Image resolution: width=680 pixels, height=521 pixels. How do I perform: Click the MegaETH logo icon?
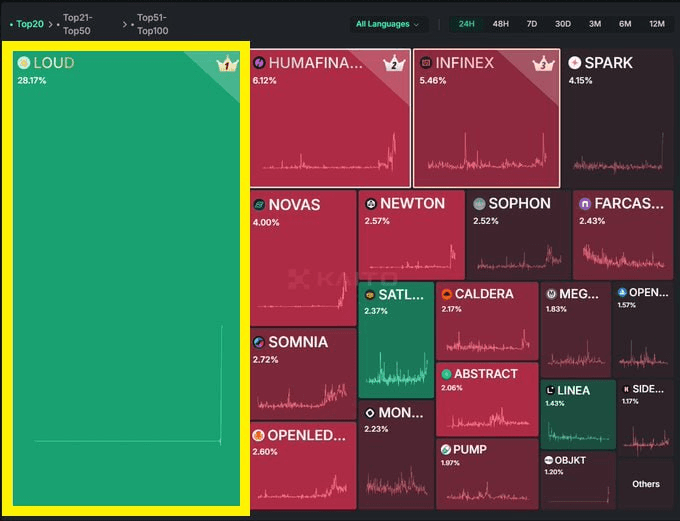pyautogui.click(x=551, y=294)
